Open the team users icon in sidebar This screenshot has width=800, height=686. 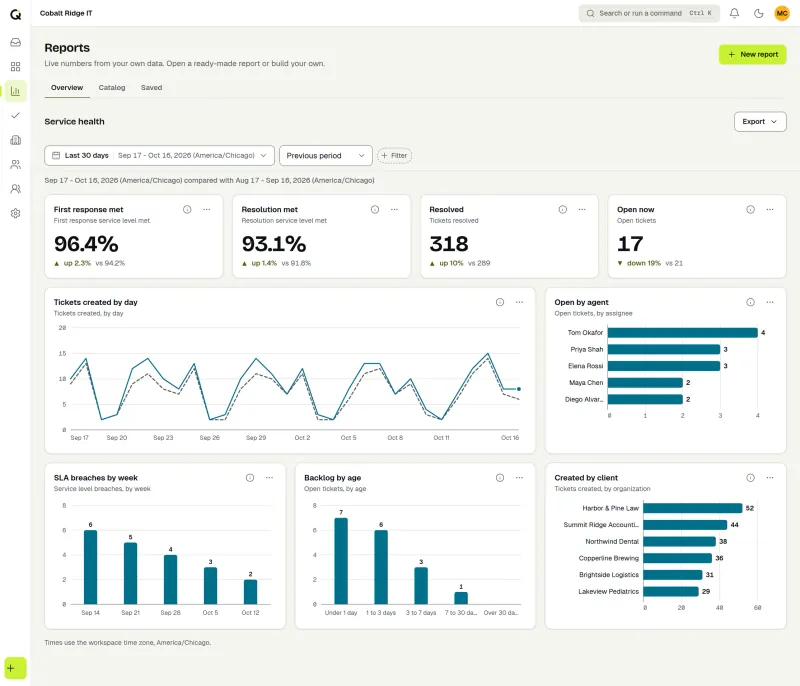point(16,189)
